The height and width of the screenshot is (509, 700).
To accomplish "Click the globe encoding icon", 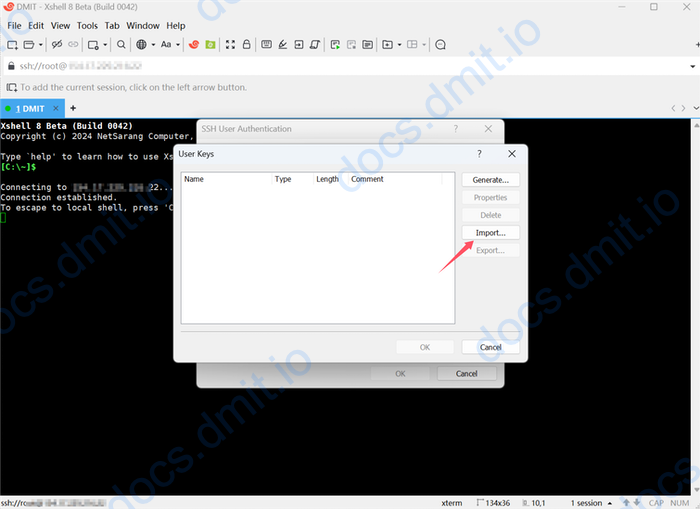I will [142, 45].
